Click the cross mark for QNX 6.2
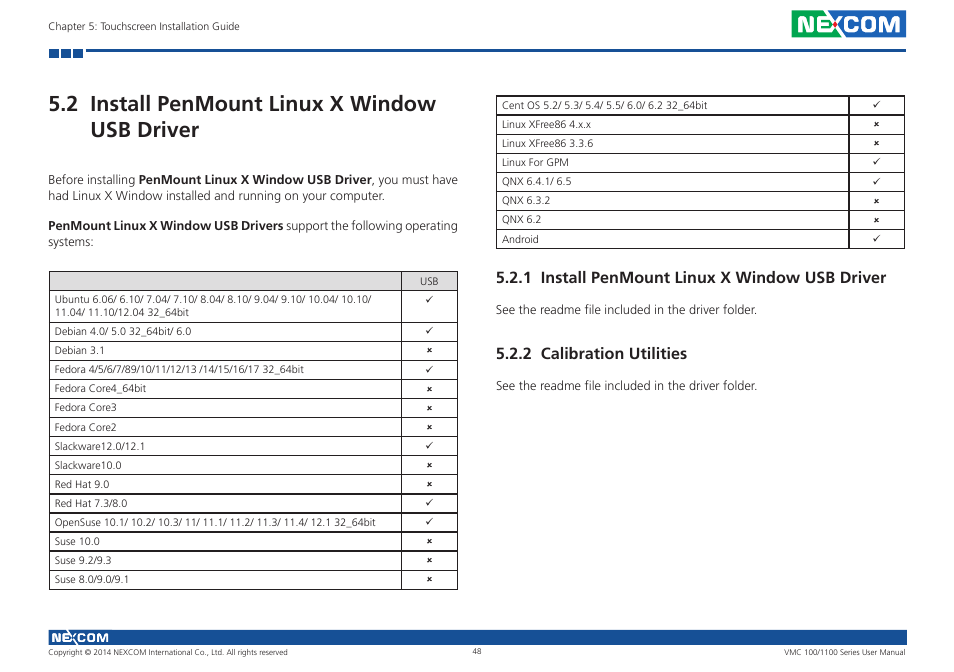Screen dimensions: 954x672 click(x=877, y=220)
